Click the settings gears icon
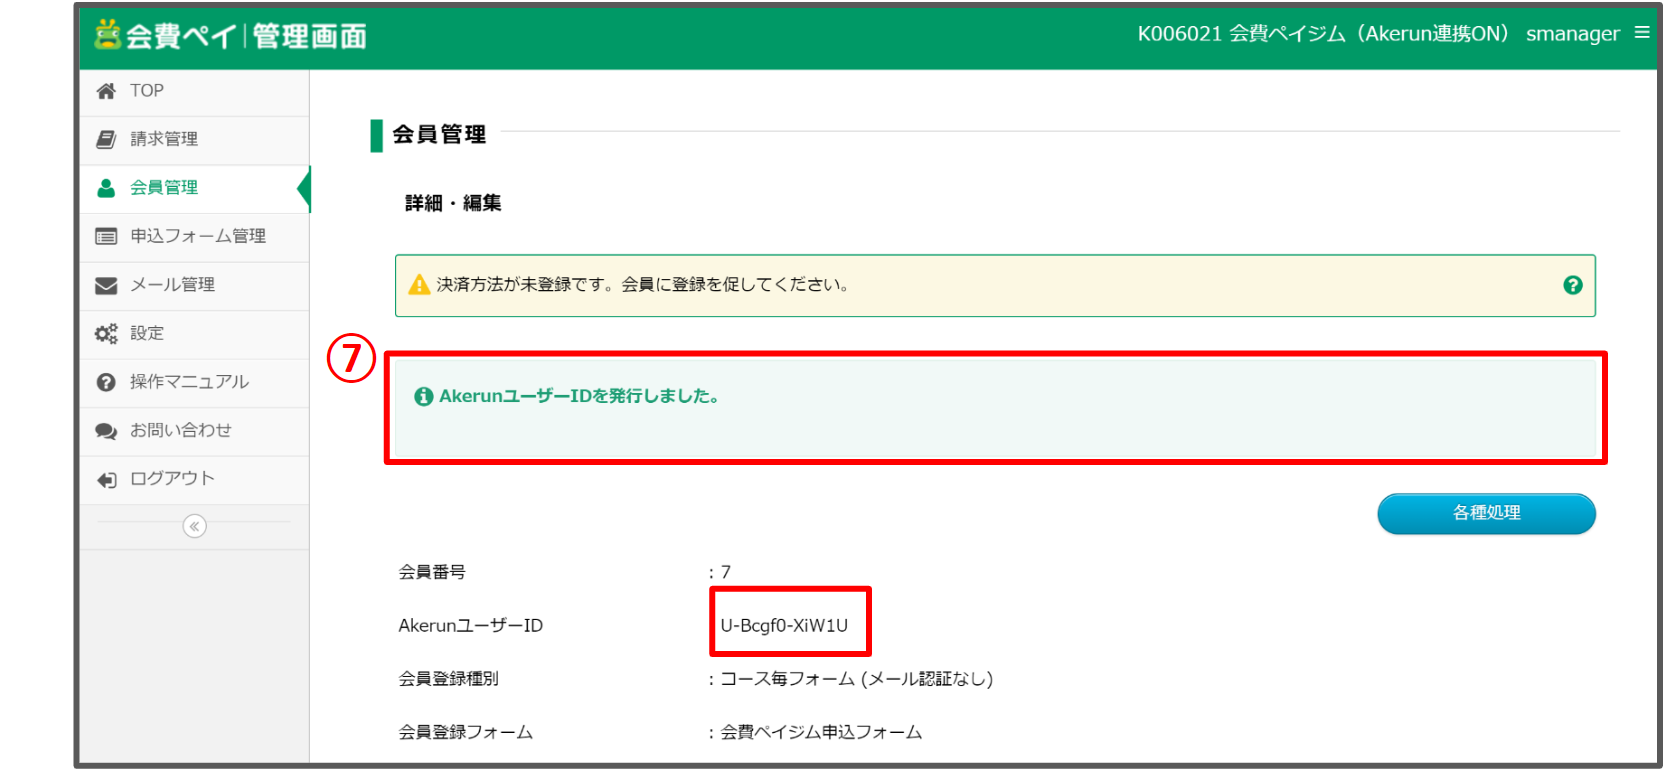The image size is (1665, 769). 106,333
